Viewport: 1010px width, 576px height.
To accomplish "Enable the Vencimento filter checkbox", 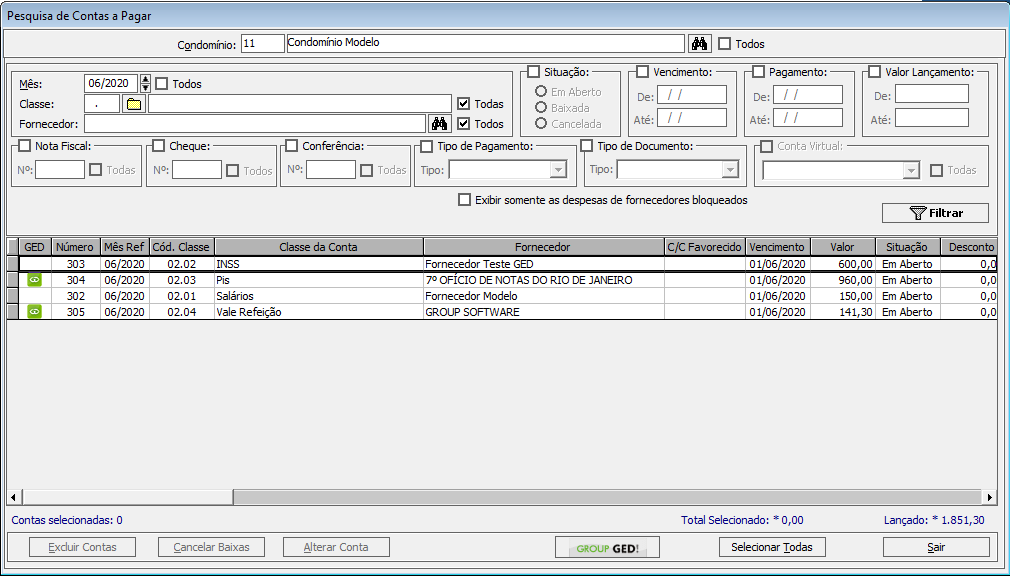I will pos(642,72).
